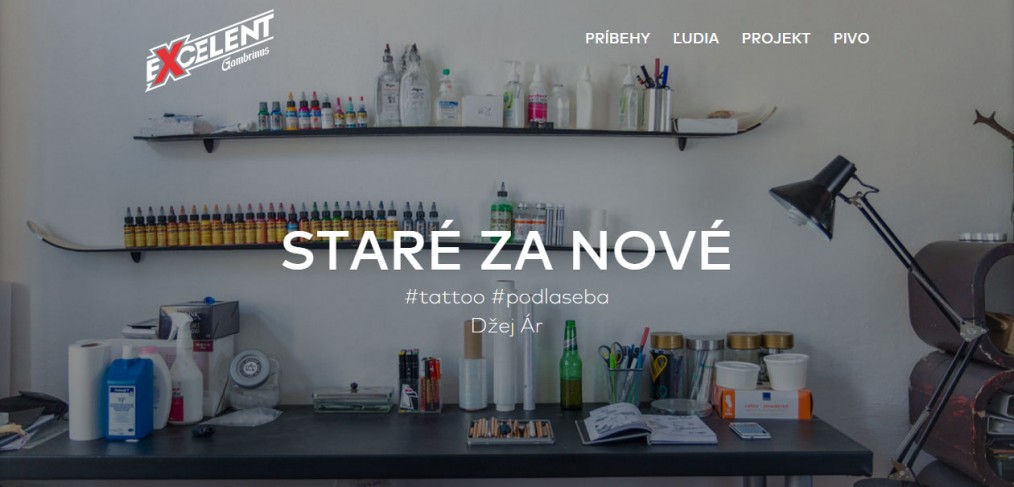Open the PRÍBEHY menu item
The image size is (1014, 487).
coord(618,38)
